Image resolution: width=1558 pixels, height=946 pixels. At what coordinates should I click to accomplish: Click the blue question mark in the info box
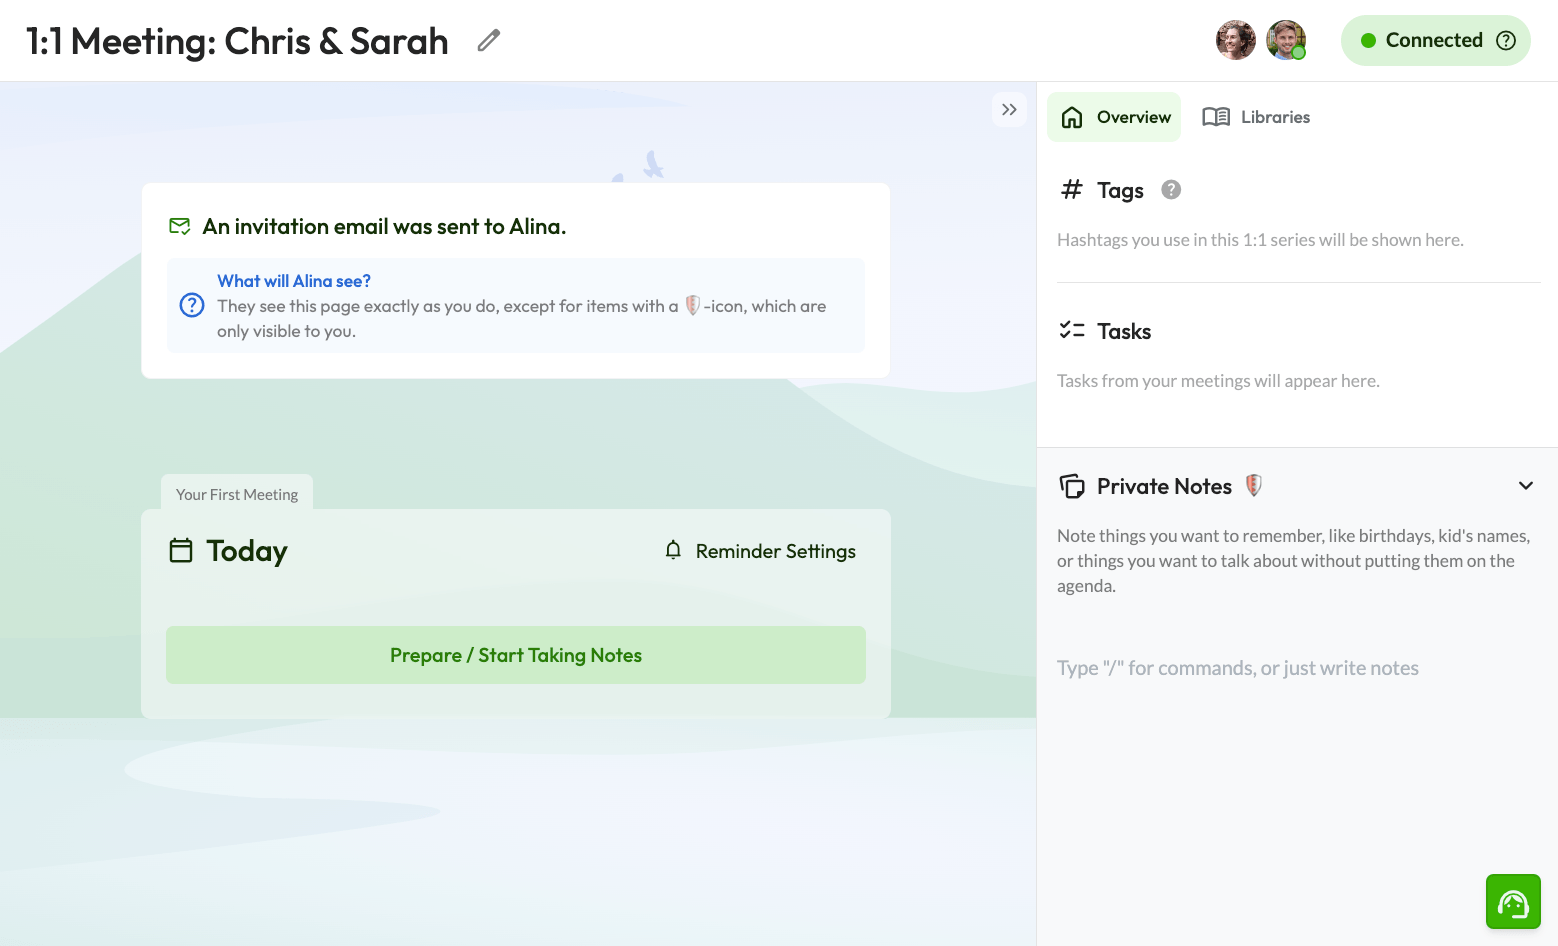coord(191,305)
